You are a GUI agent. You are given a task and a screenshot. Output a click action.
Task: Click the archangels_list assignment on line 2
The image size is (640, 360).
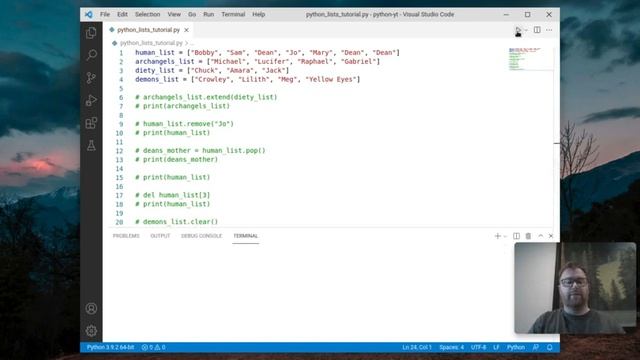[258, 62]
